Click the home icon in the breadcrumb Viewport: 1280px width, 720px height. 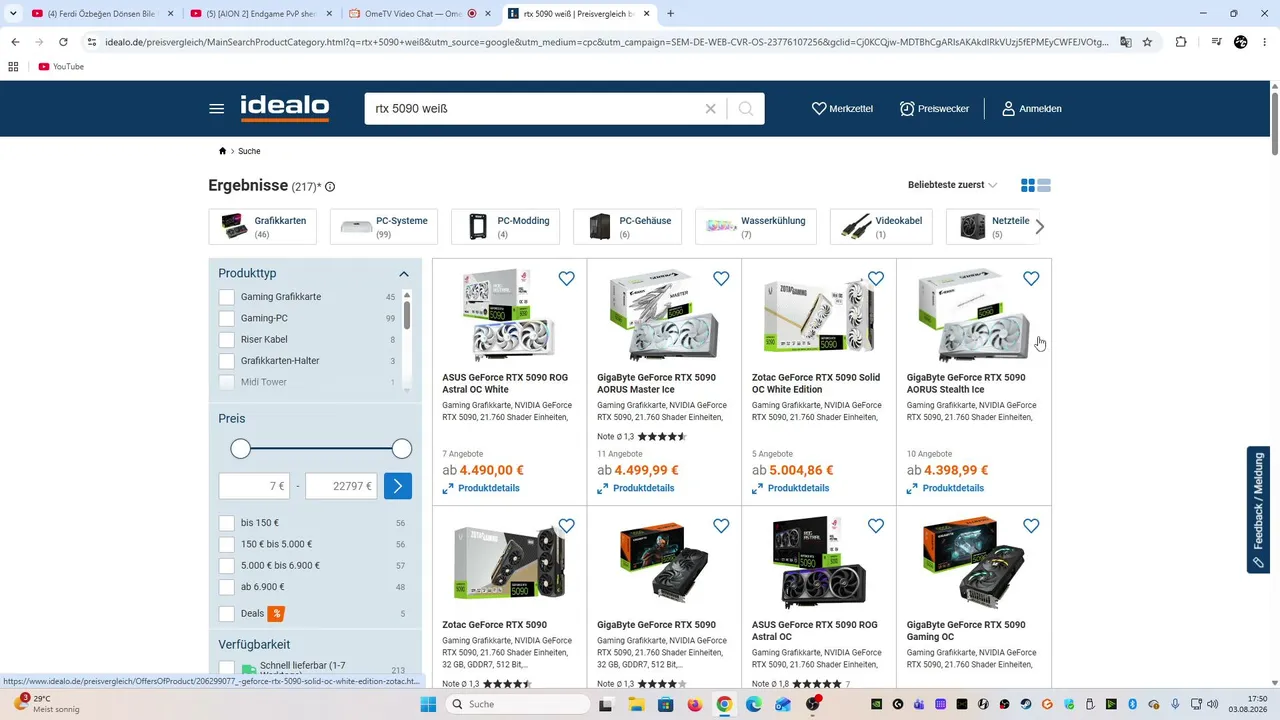click(x=222, y=151)
